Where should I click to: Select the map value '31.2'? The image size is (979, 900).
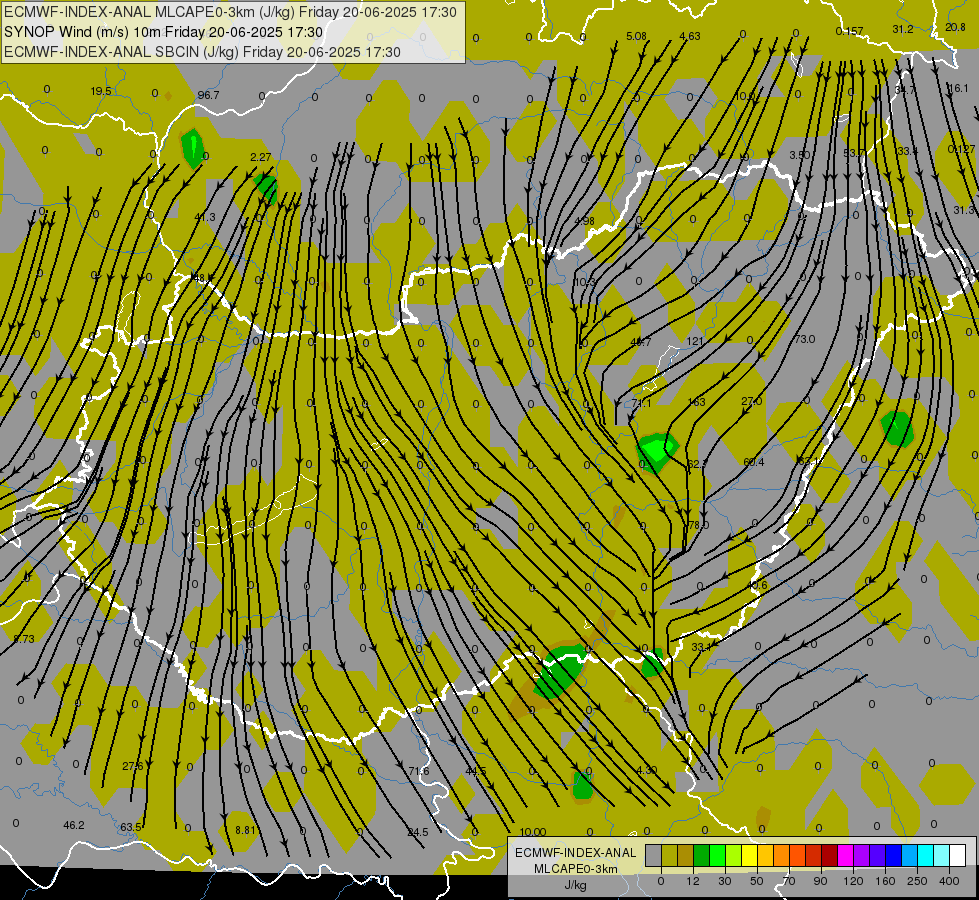point(903,29)
